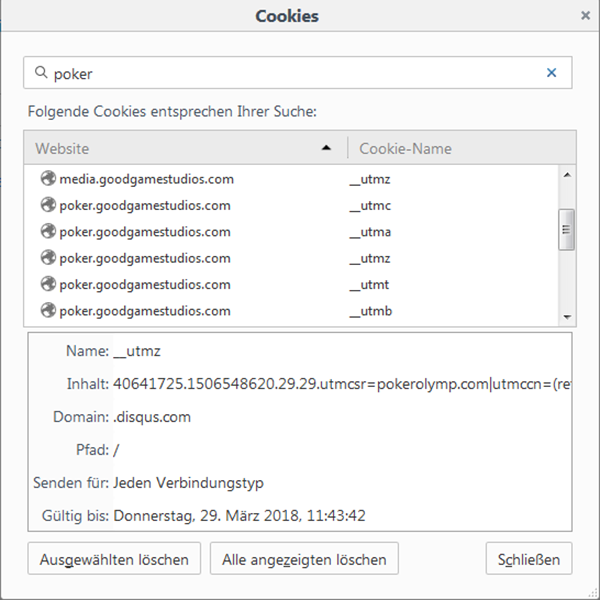The width and height of the screenshot is (600, 600).
Task: Click globe icon beside the __utma cookie
Action: [x=49, y=231]
